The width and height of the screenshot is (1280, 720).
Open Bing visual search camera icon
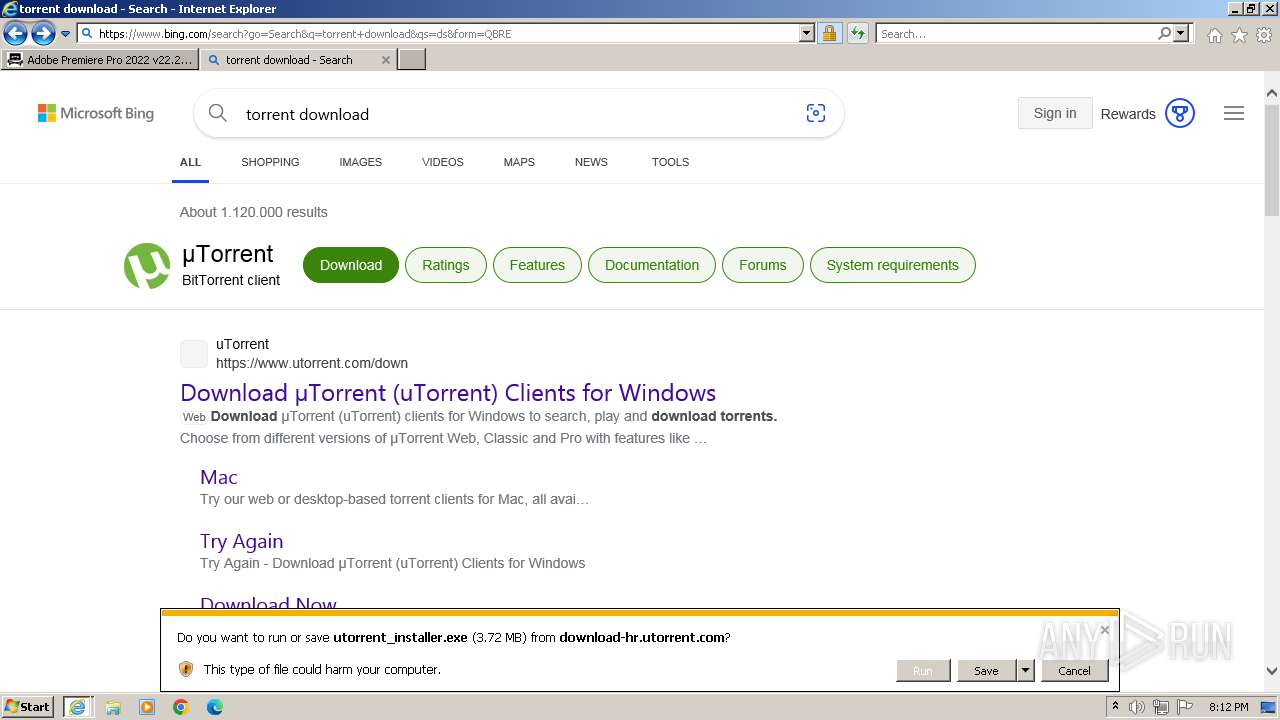816,114
